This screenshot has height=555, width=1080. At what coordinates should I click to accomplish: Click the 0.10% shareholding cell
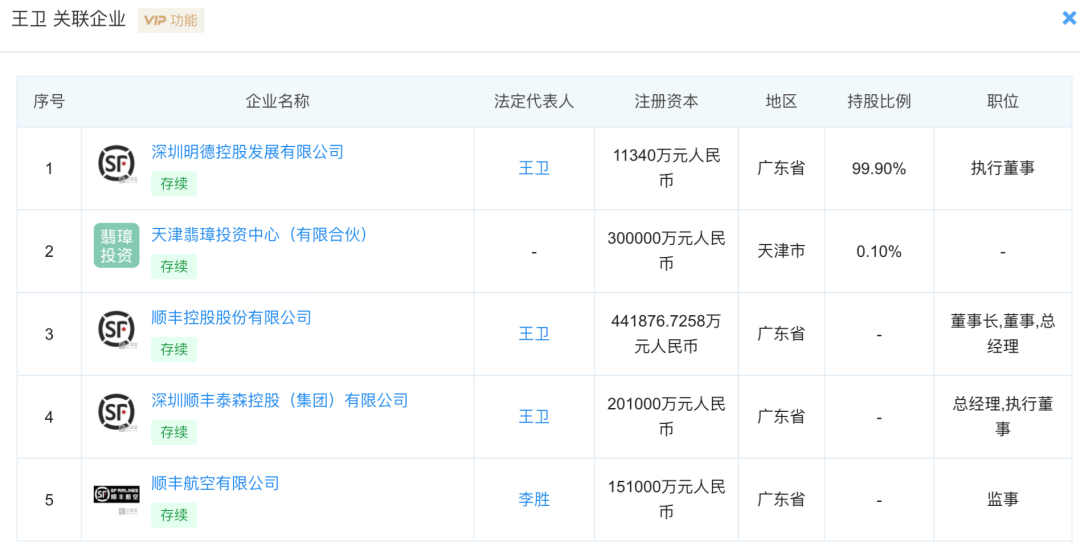[x=879, y=251]
